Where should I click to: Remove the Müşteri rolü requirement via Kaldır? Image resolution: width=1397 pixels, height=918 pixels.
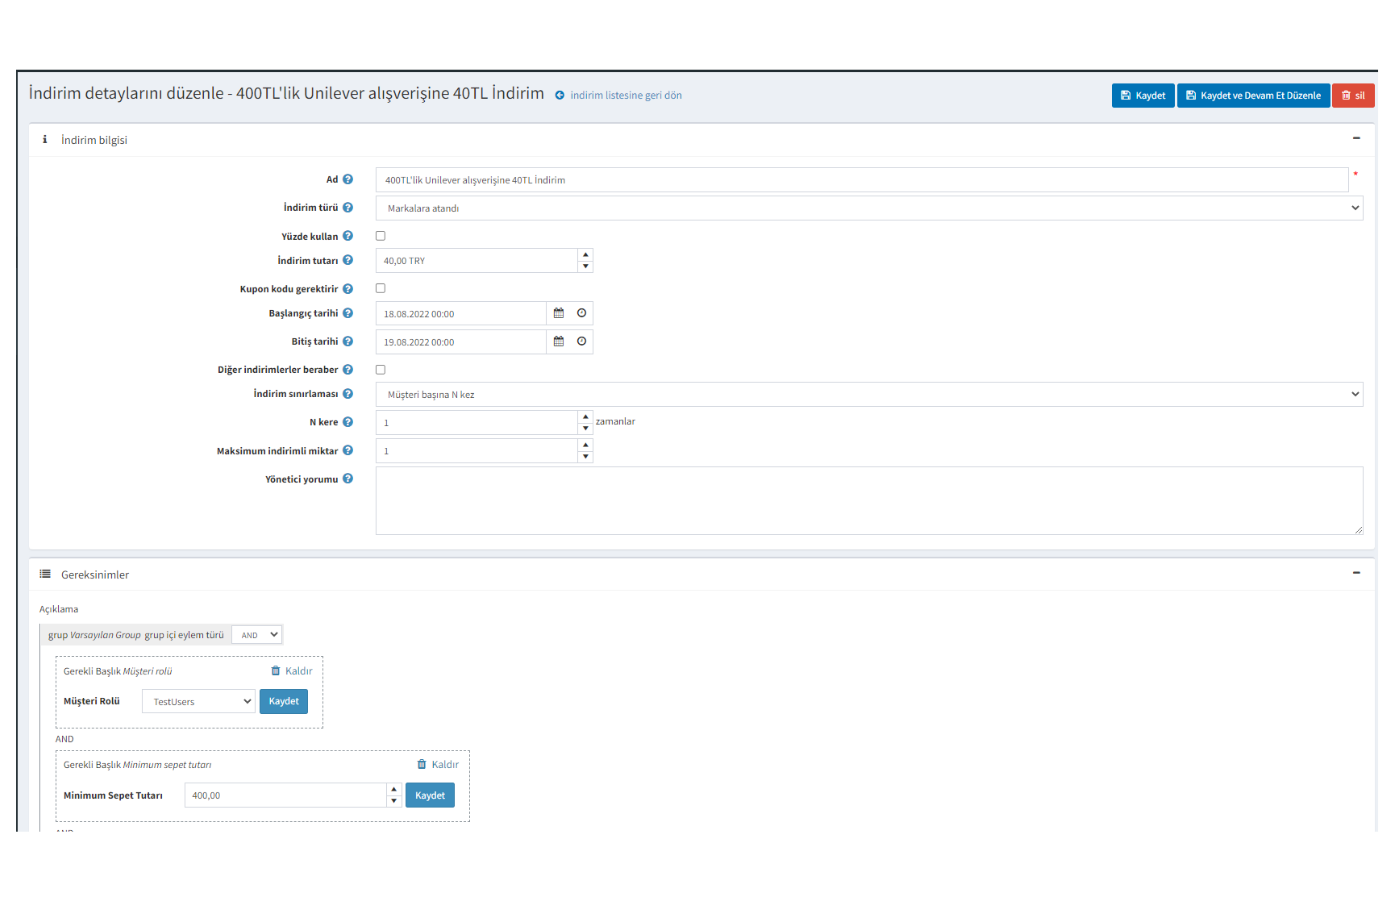click(292, 671)
